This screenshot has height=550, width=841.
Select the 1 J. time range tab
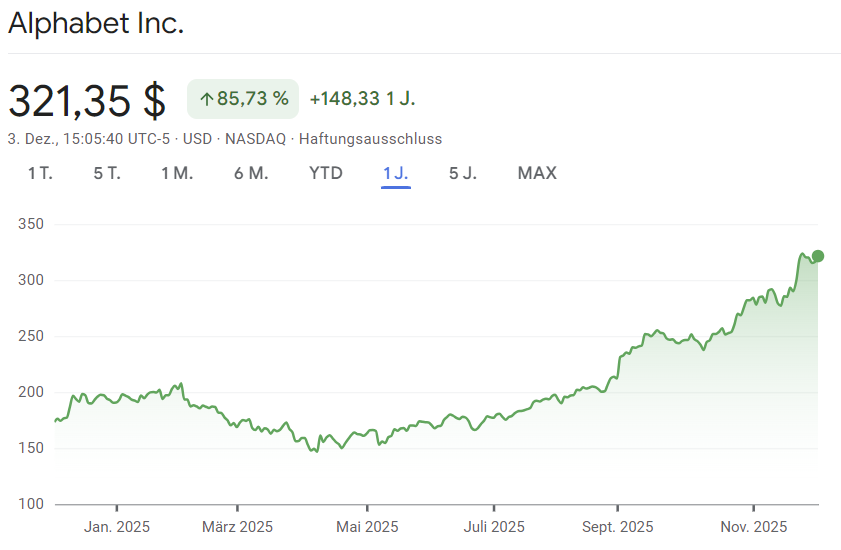point(396,173)
